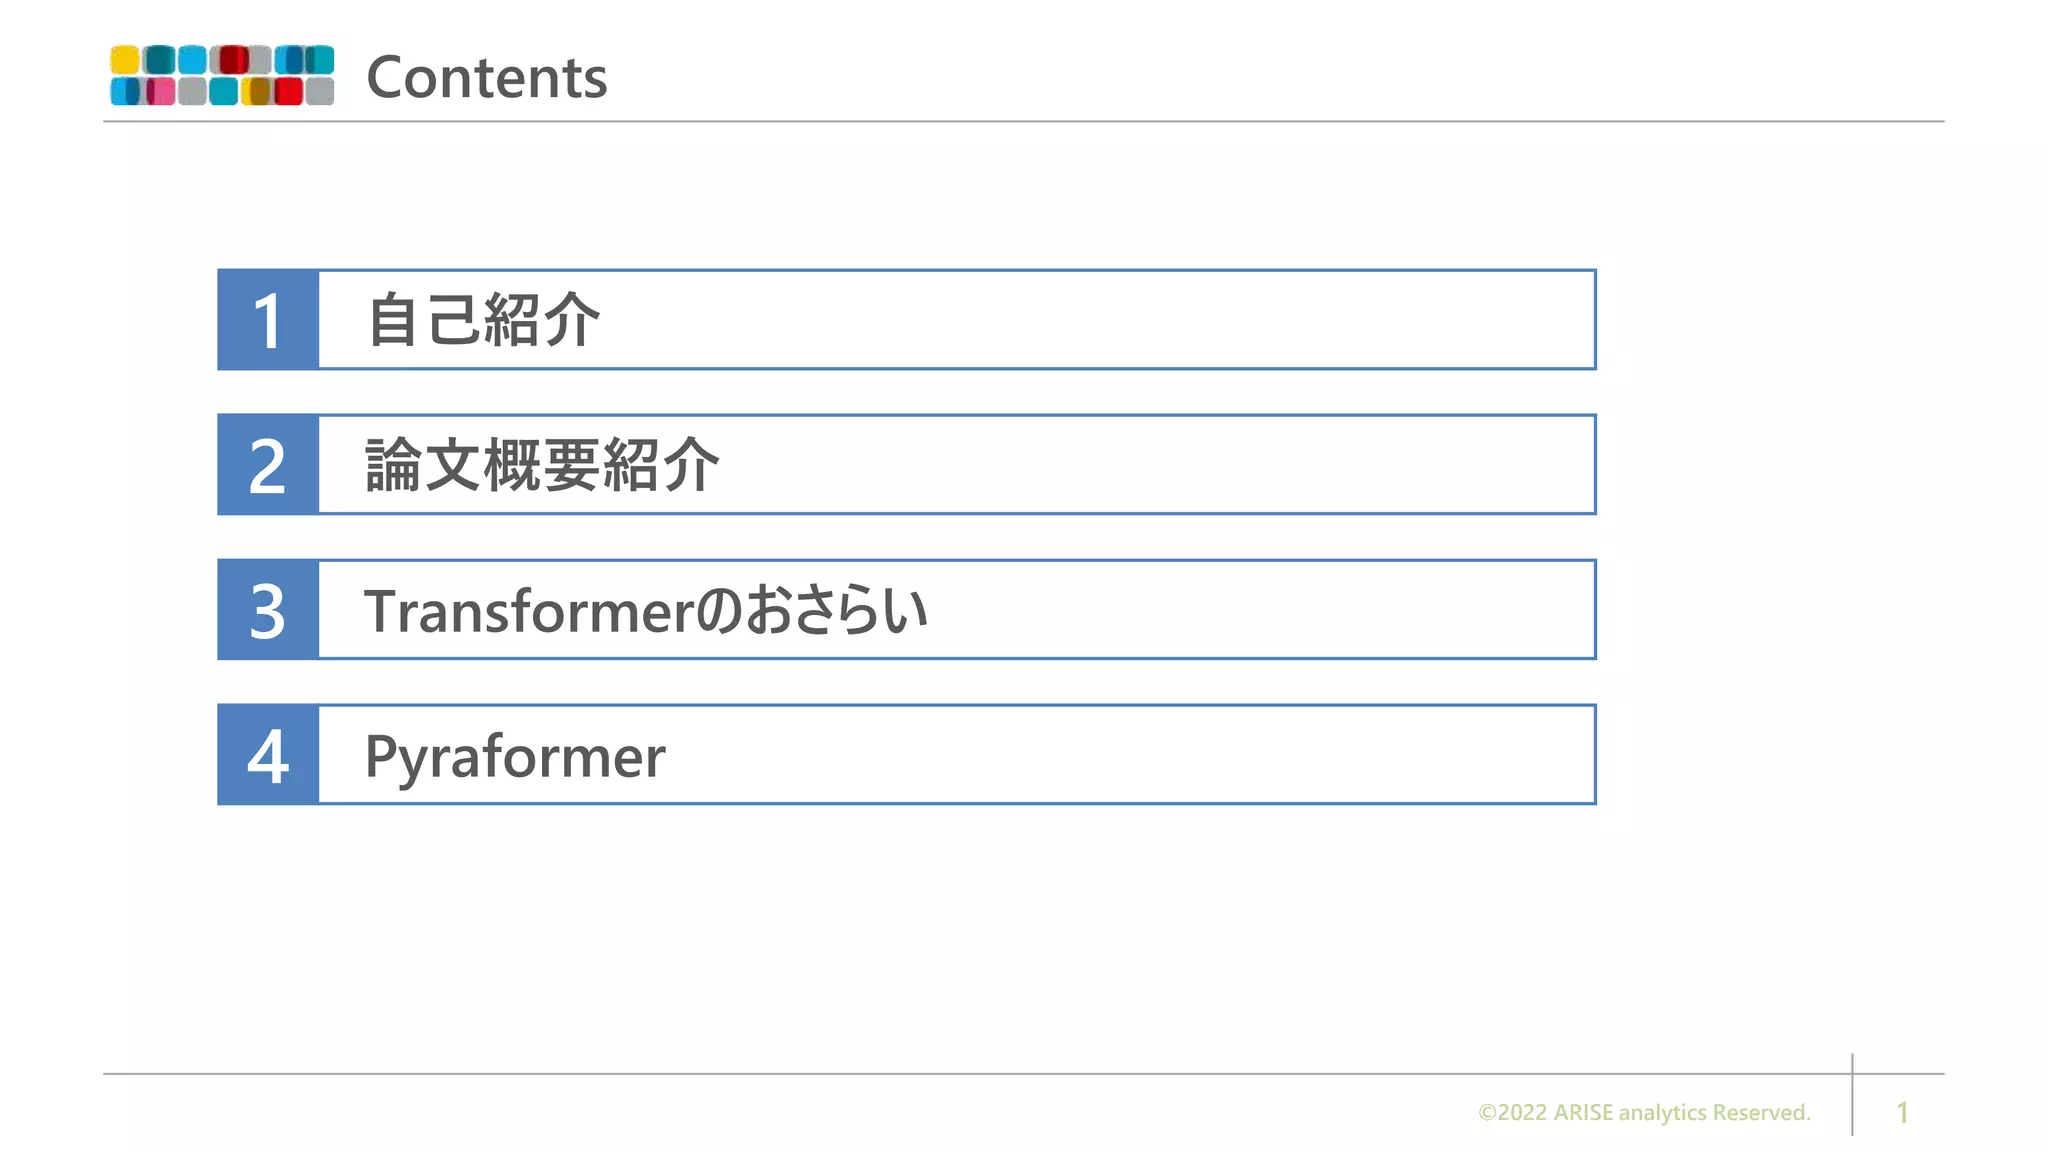Click the footer page number
This screenshot has width=2048, height=1152.
coord(1902,1112)
